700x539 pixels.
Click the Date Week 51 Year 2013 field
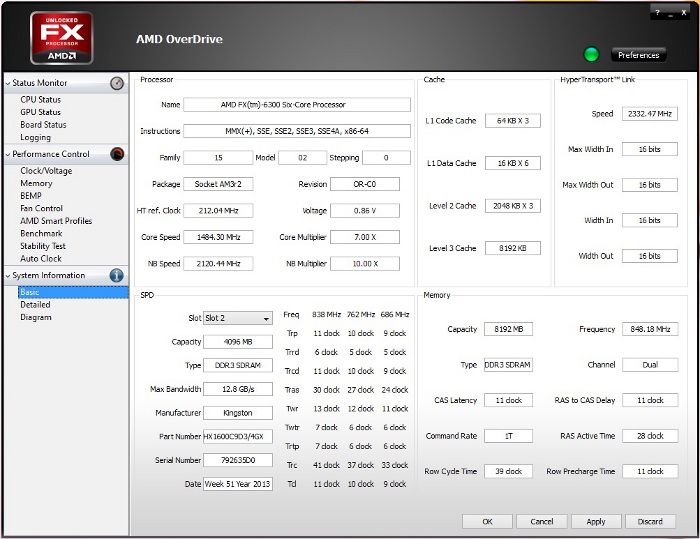point(238,484)
